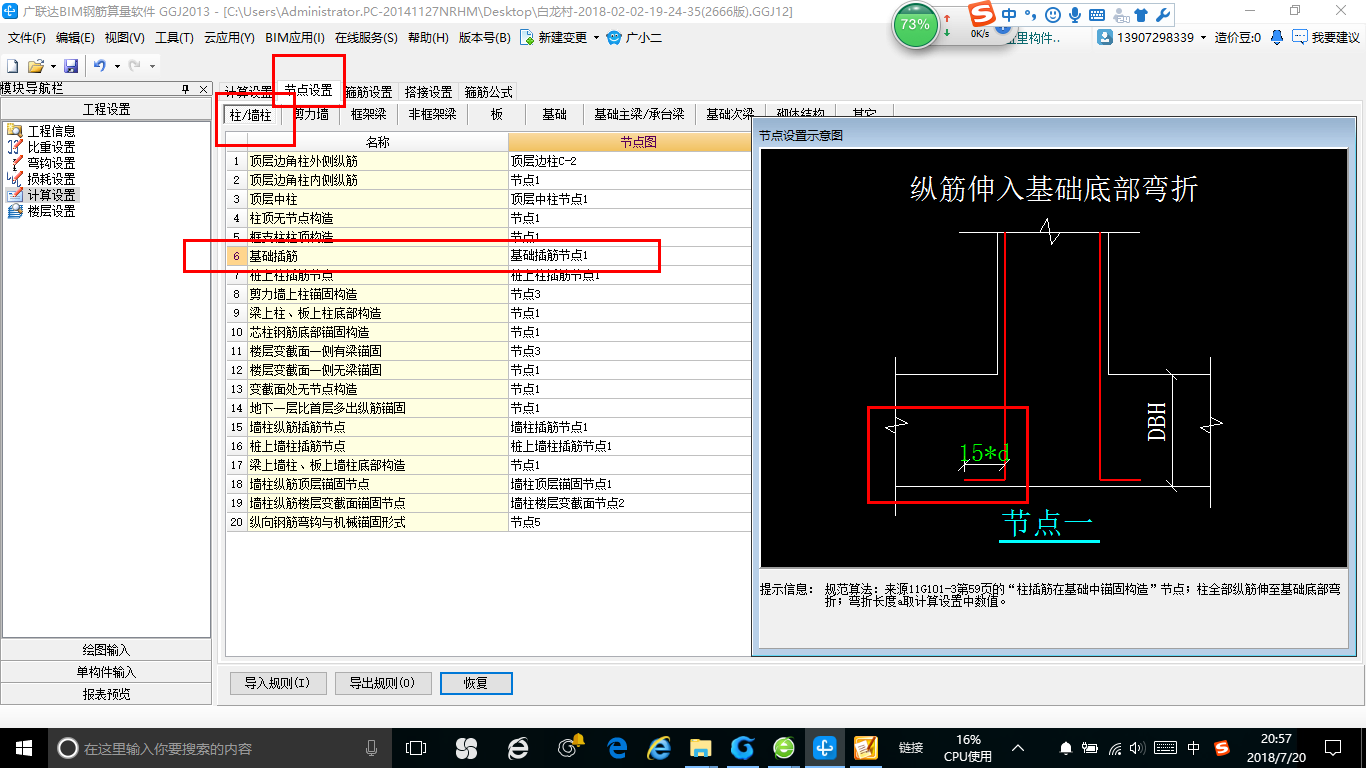Open the Sogou emoji smiley icon

pos(1053,15)
